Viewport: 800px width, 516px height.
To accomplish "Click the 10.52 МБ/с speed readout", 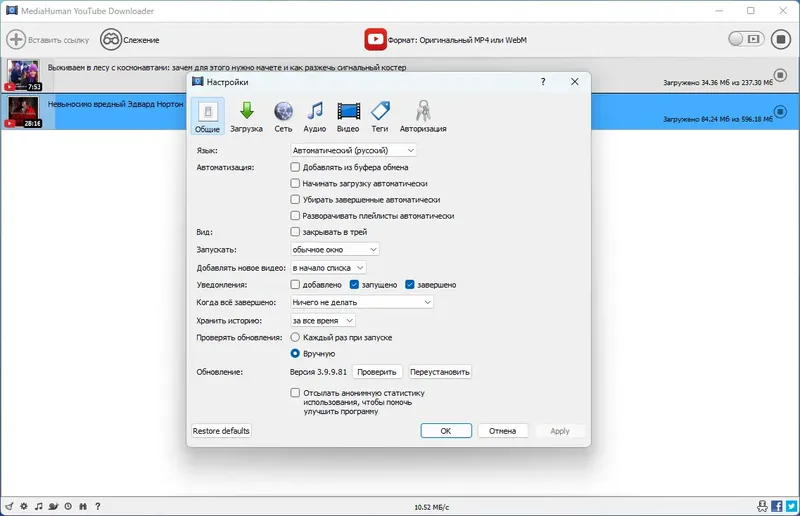I will 432,507.
